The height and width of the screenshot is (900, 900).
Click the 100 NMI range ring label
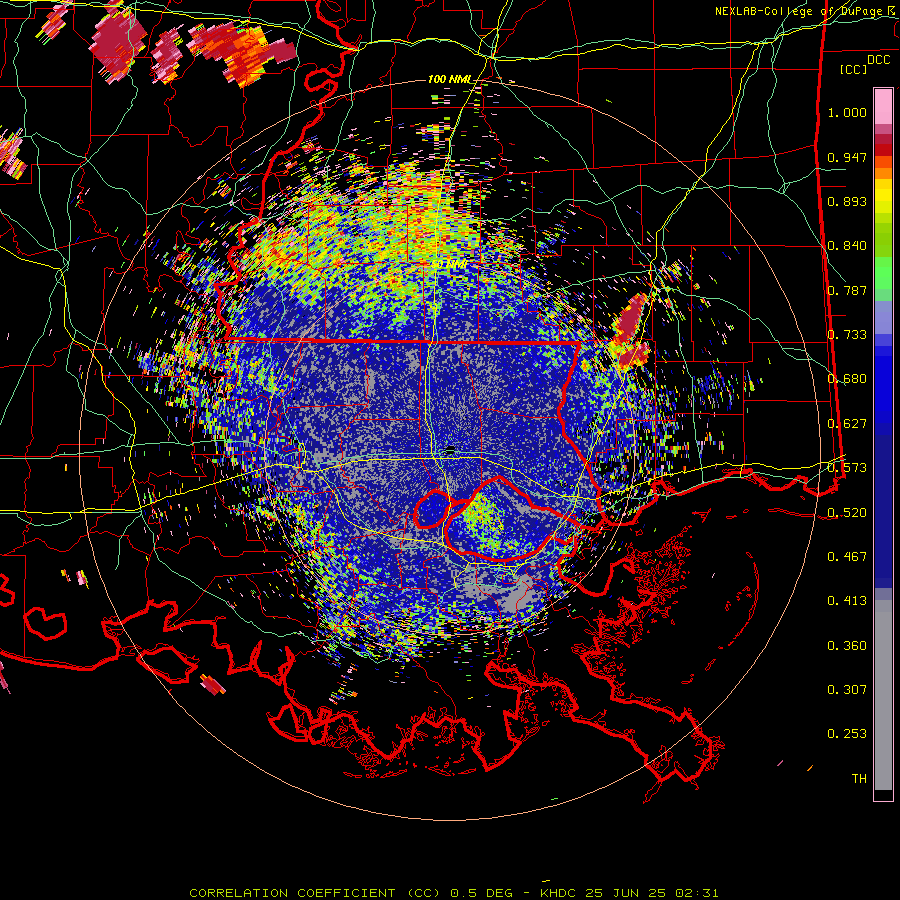coord(449,79)
